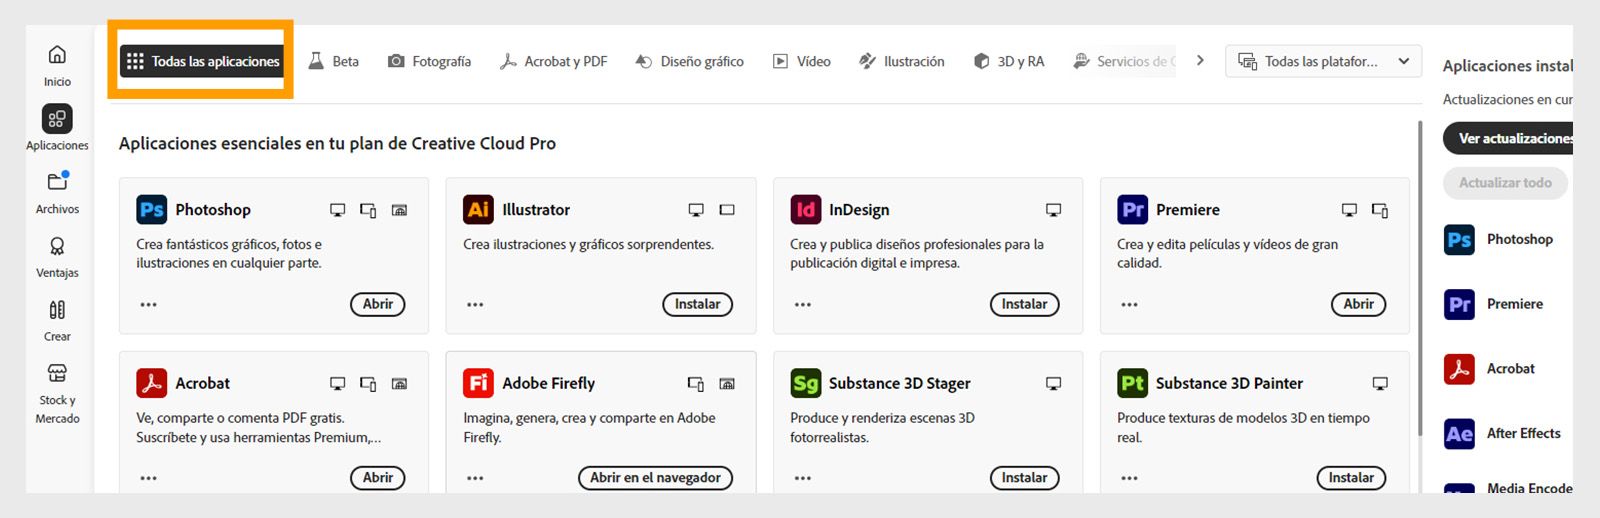Click the Photoshop desktop platform icon
The width and height of the screenshot is (1600, 518).
[x=337, y=210]
